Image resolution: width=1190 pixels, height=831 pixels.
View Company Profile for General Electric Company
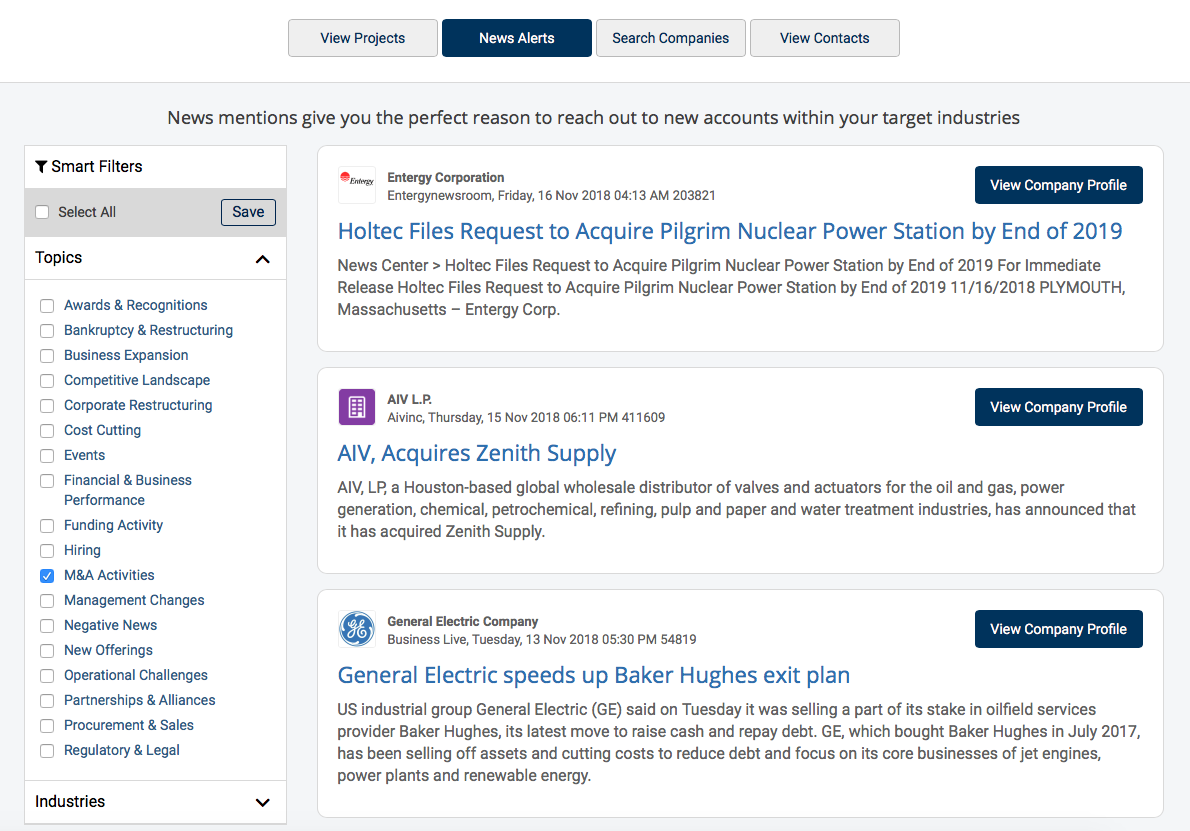1059,629
